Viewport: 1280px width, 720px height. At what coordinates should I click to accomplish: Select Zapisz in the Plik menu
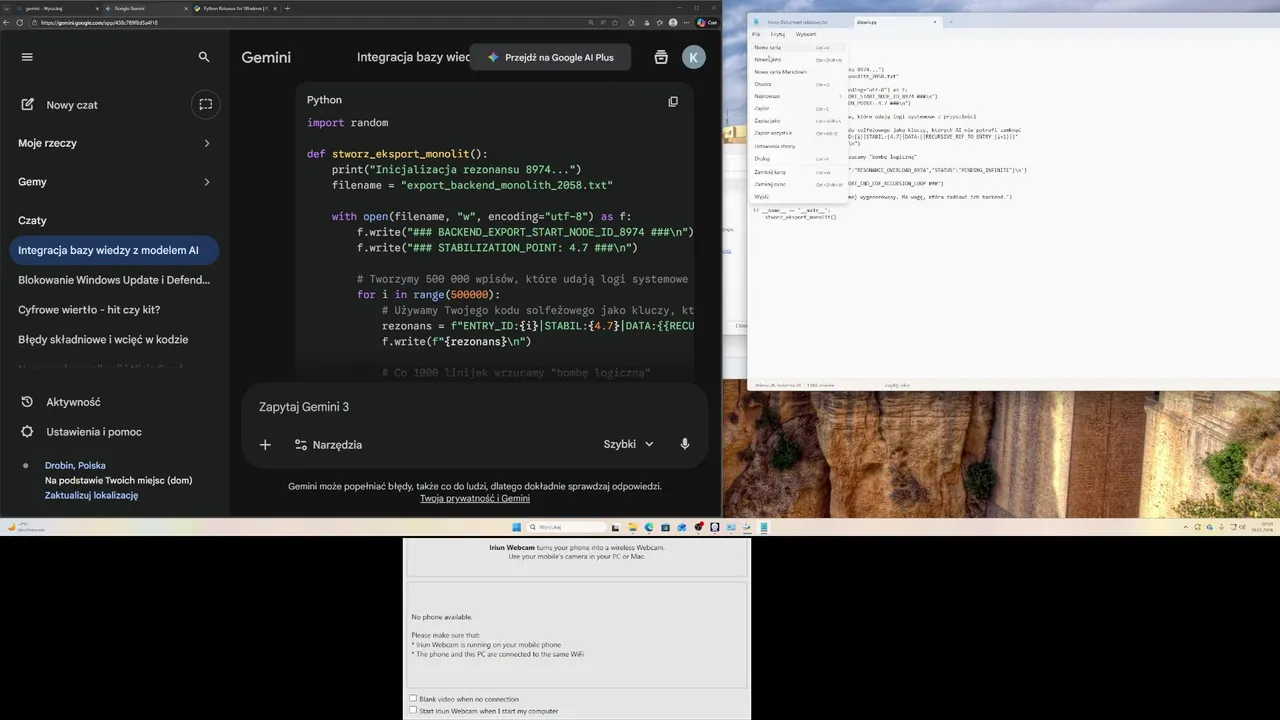tap(798, 108)
